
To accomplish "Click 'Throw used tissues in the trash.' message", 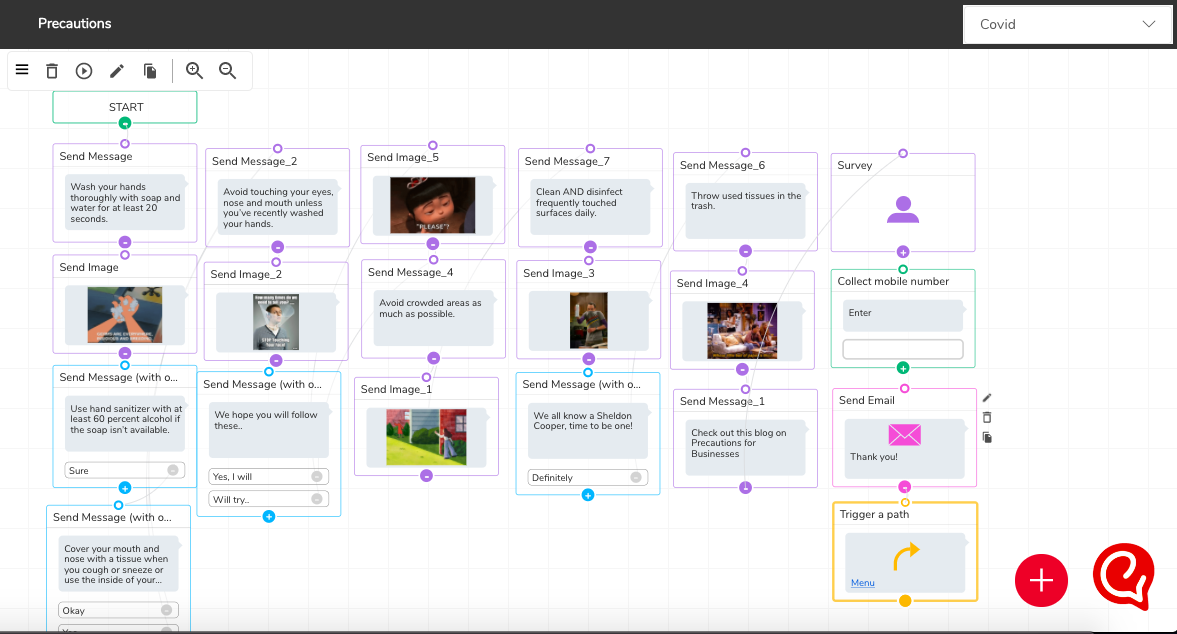I will tap(746, 201).
